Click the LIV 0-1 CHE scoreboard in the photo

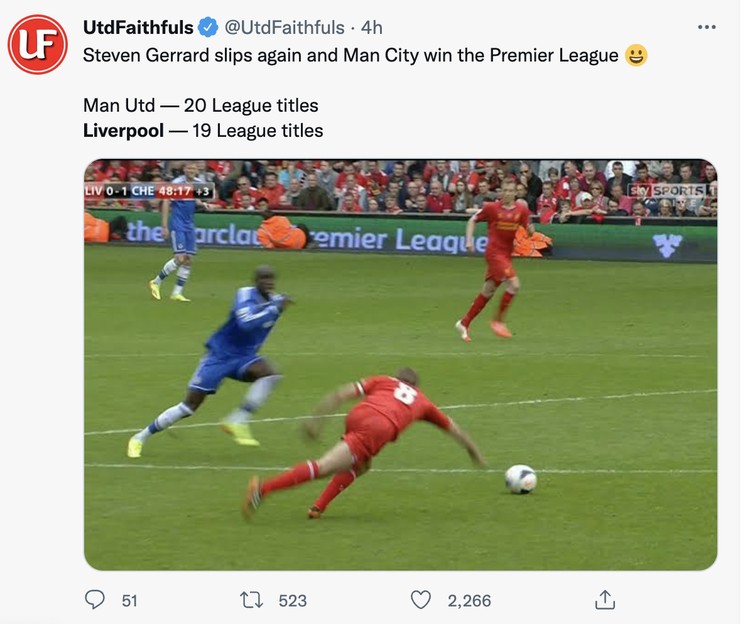point(148,191)
